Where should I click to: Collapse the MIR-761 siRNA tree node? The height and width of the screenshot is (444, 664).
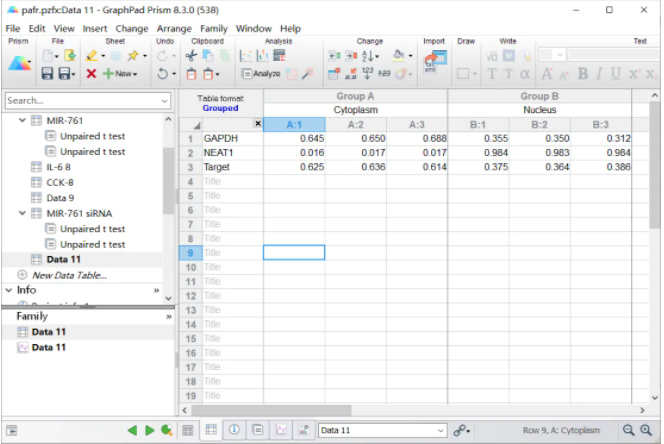22,213
